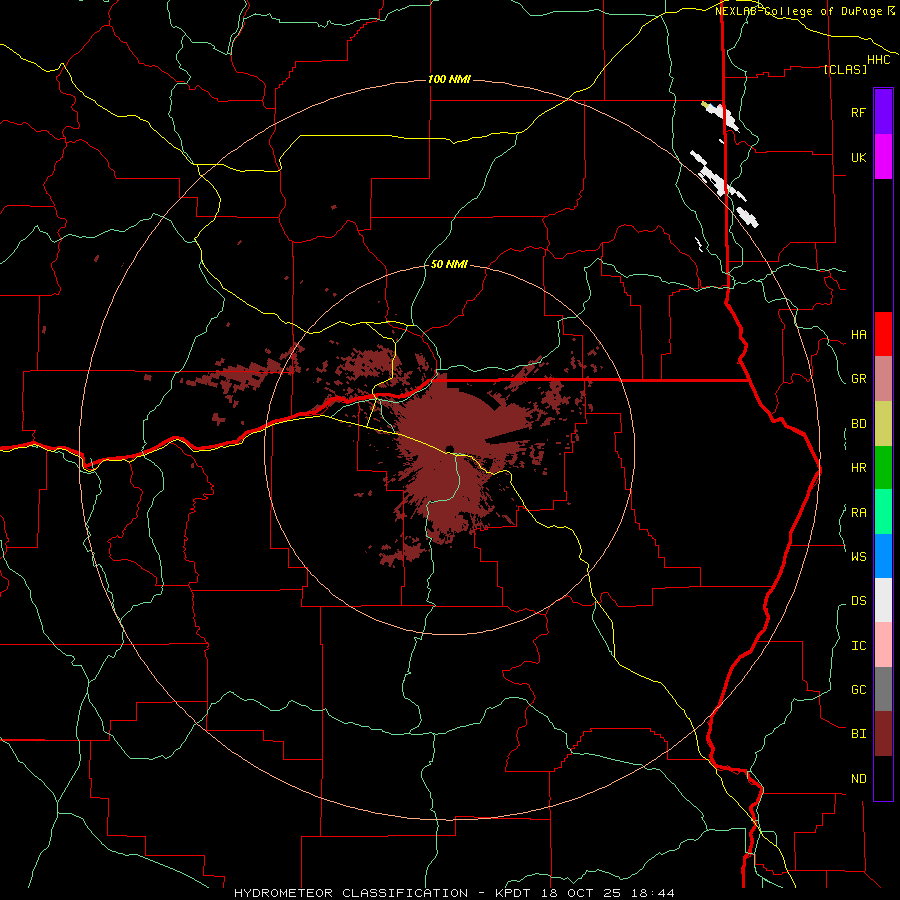
Task: Click the IC legend label
Action: (858, 646)
